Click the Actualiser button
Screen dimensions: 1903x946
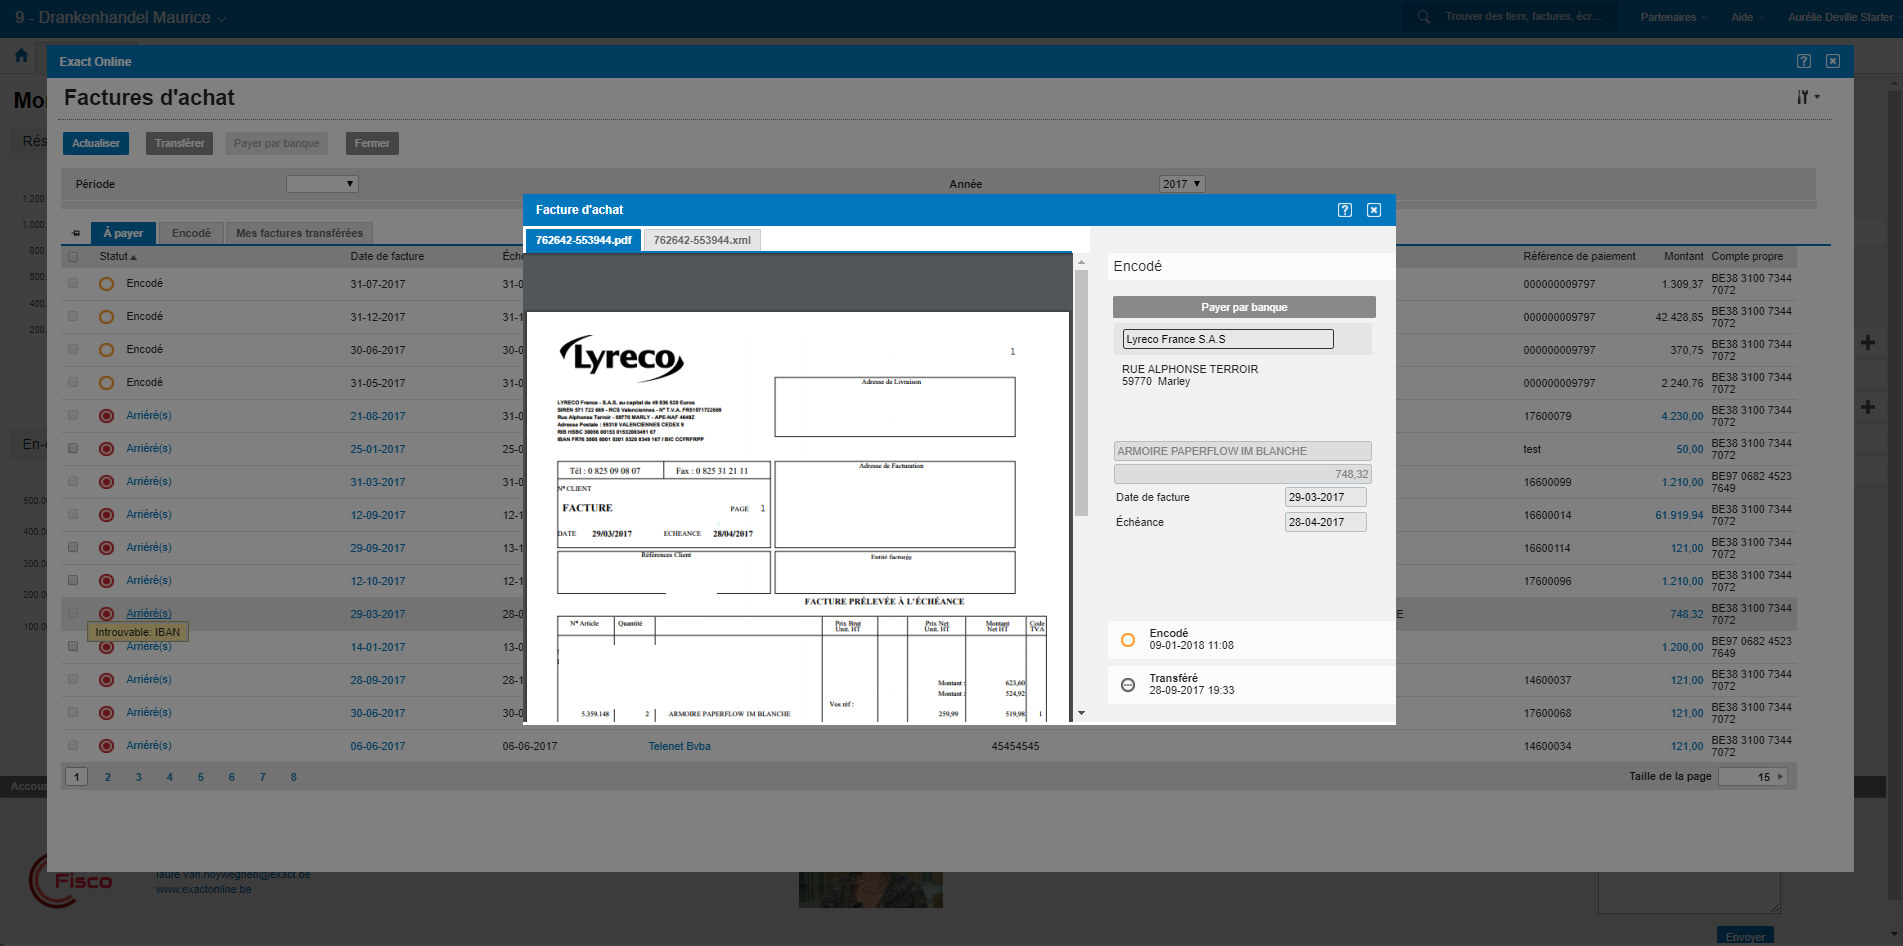coord(96,143)
